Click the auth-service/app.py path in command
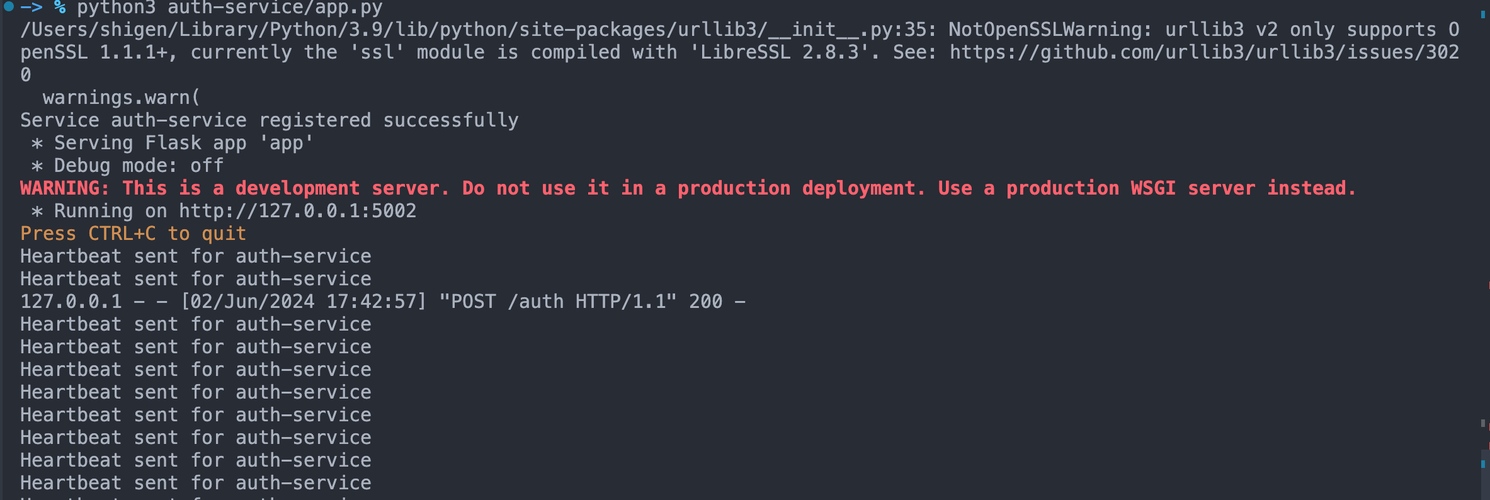Screen dimensions: 1490x500 (x=275, y=6)
